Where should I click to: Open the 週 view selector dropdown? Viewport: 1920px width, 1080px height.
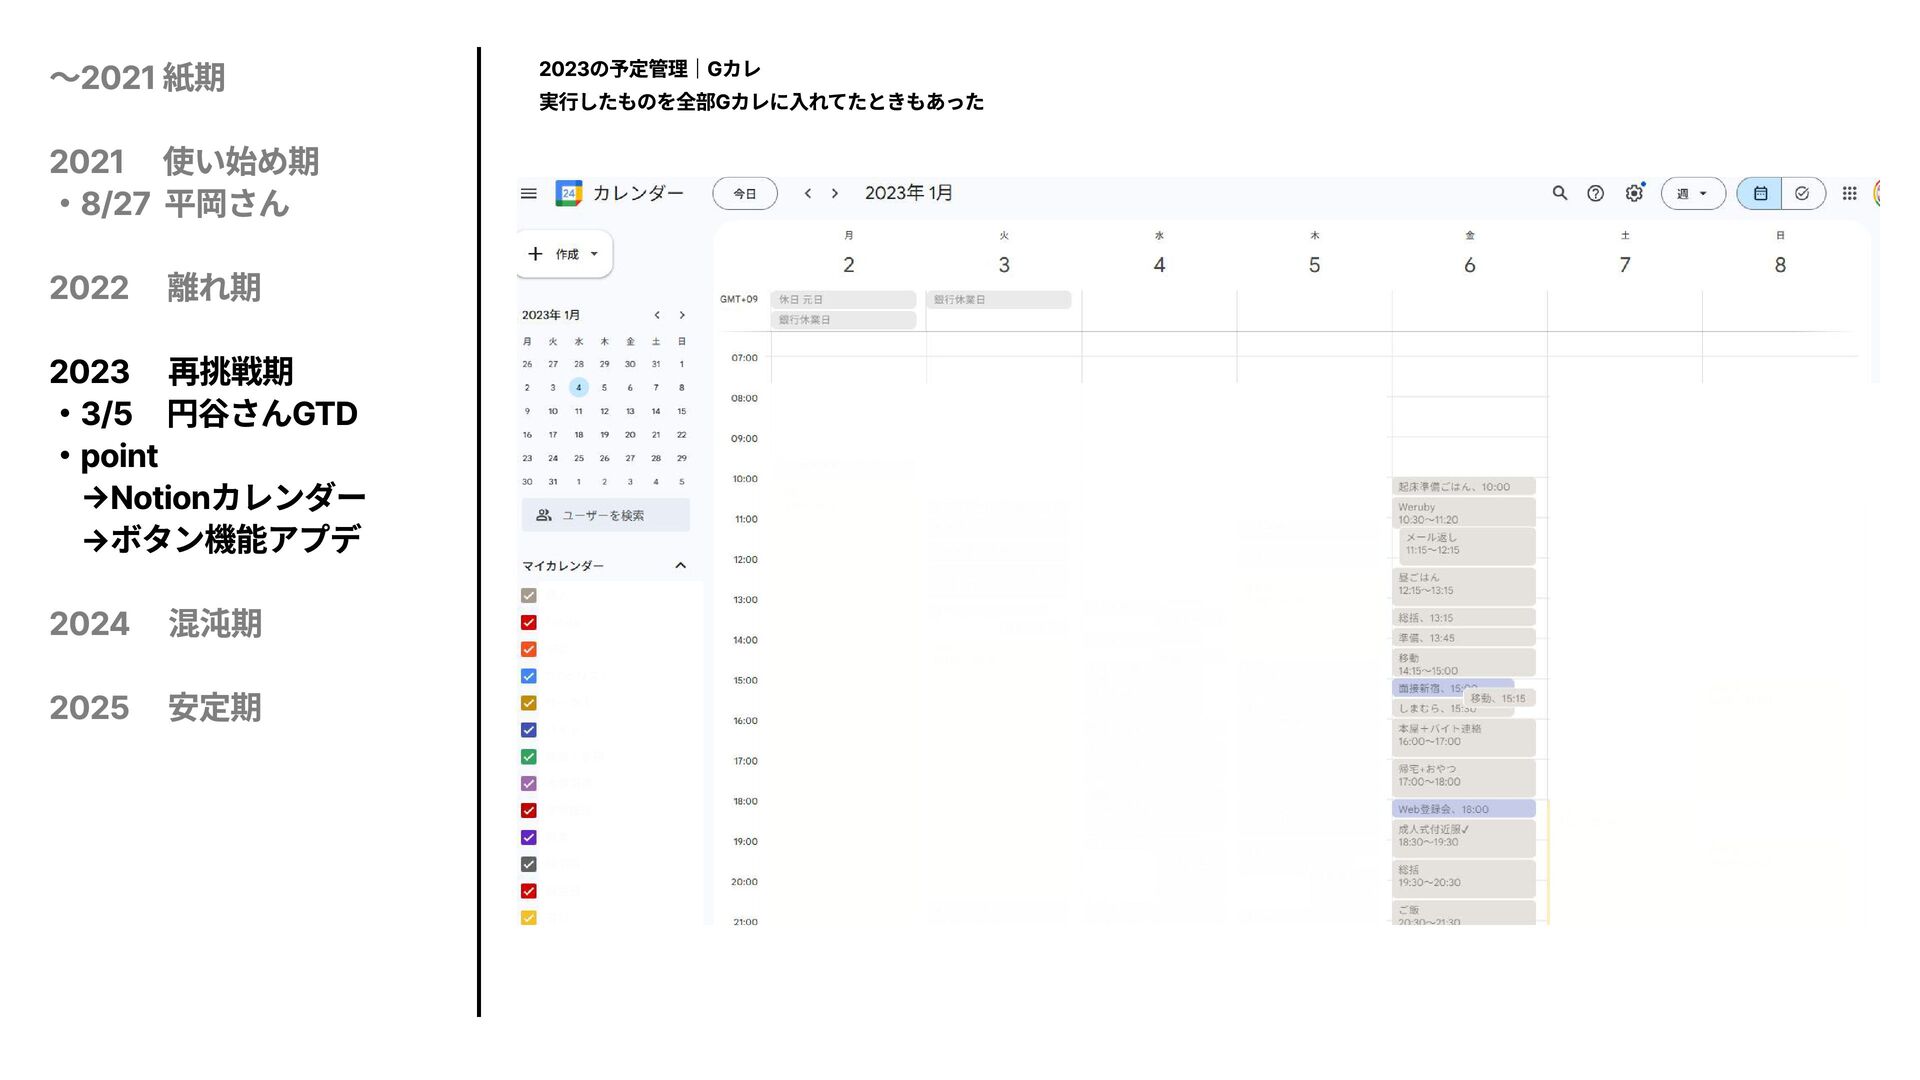(x=1693, y=193)
